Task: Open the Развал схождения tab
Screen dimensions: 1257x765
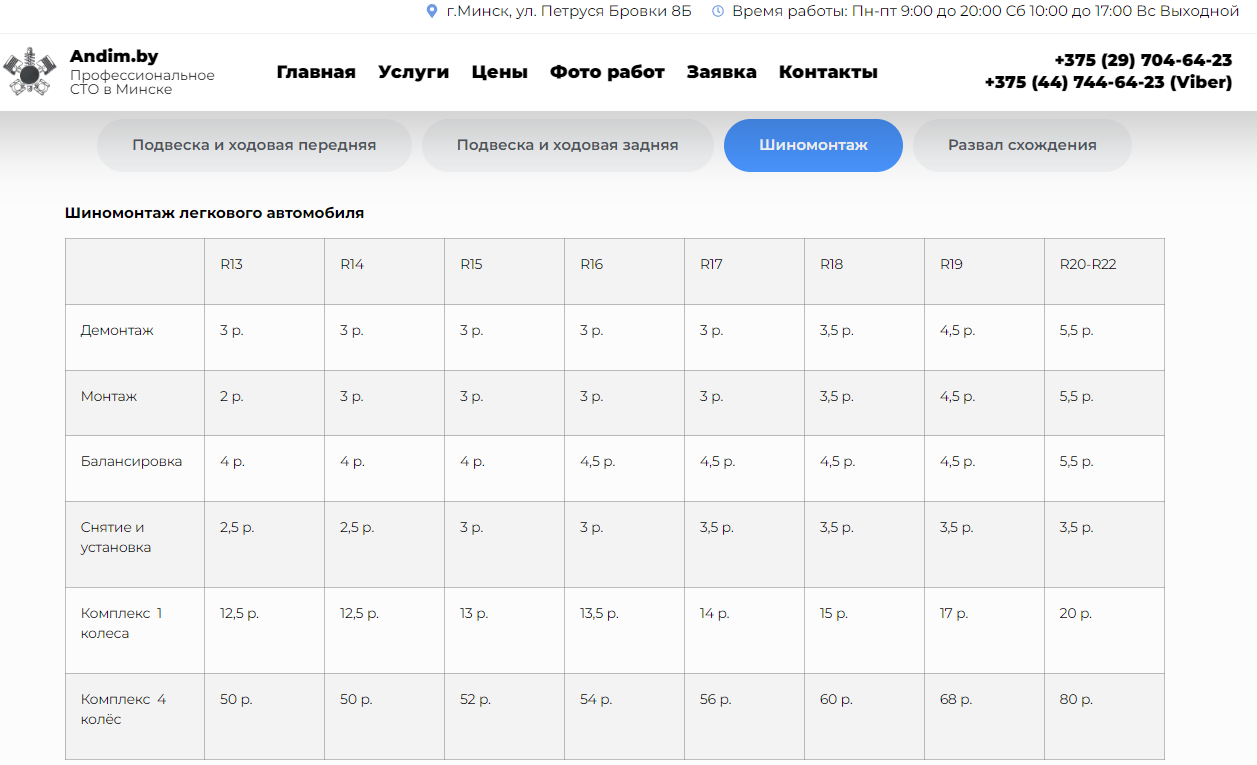Action: 1022,145
